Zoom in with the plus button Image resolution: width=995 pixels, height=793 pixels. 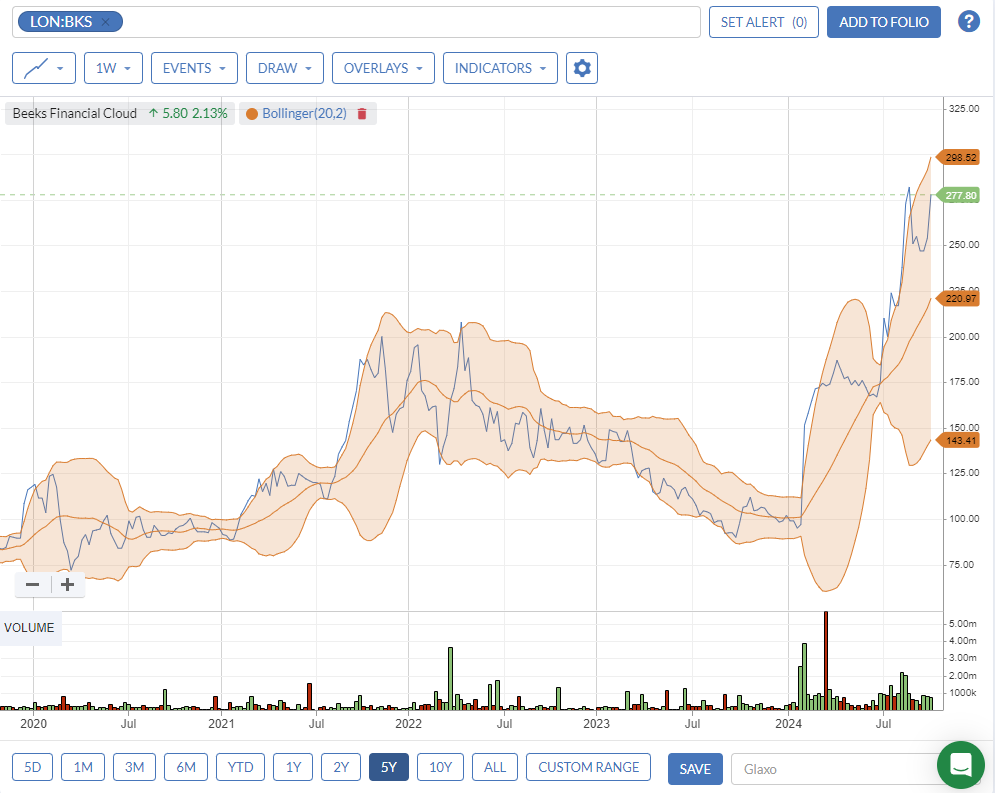[x=68, y=584]
